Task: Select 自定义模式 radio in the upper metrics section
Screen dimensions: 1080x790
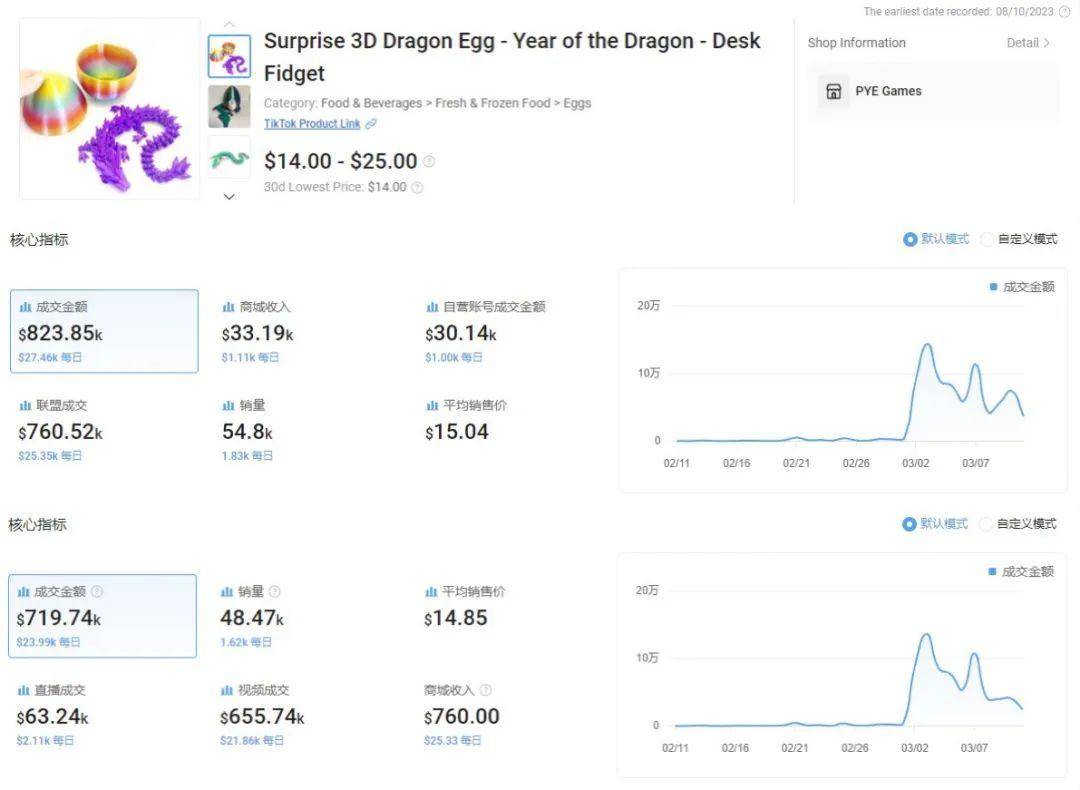Action: coord(987,239)
